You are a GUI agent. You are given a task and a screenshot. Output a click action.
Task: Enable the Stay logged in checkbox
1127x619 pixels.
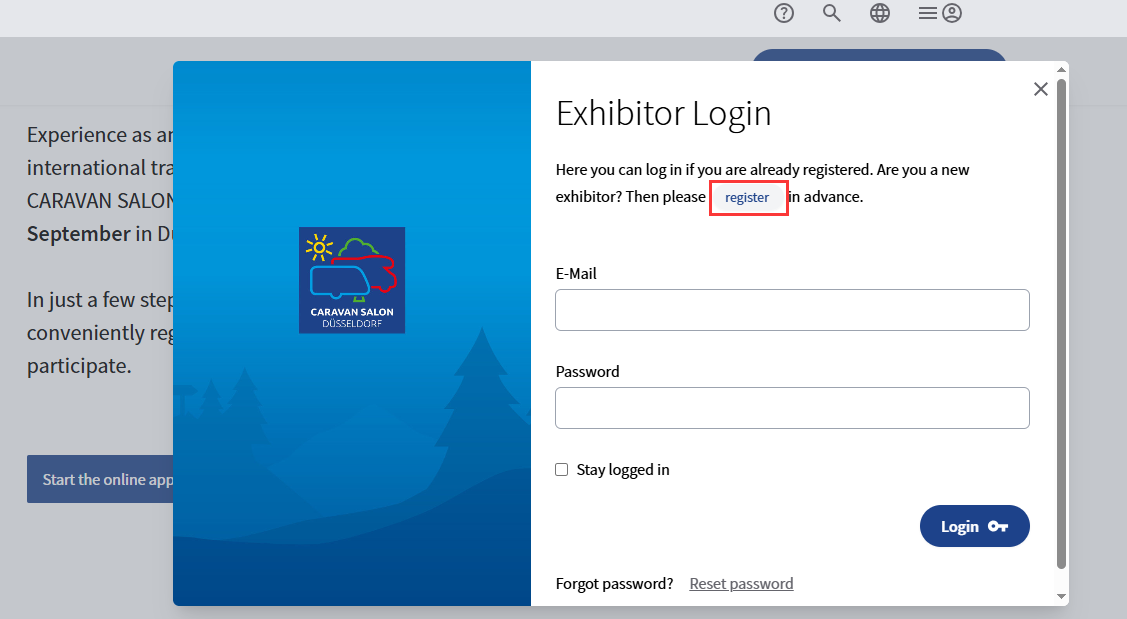coord(562,470)
